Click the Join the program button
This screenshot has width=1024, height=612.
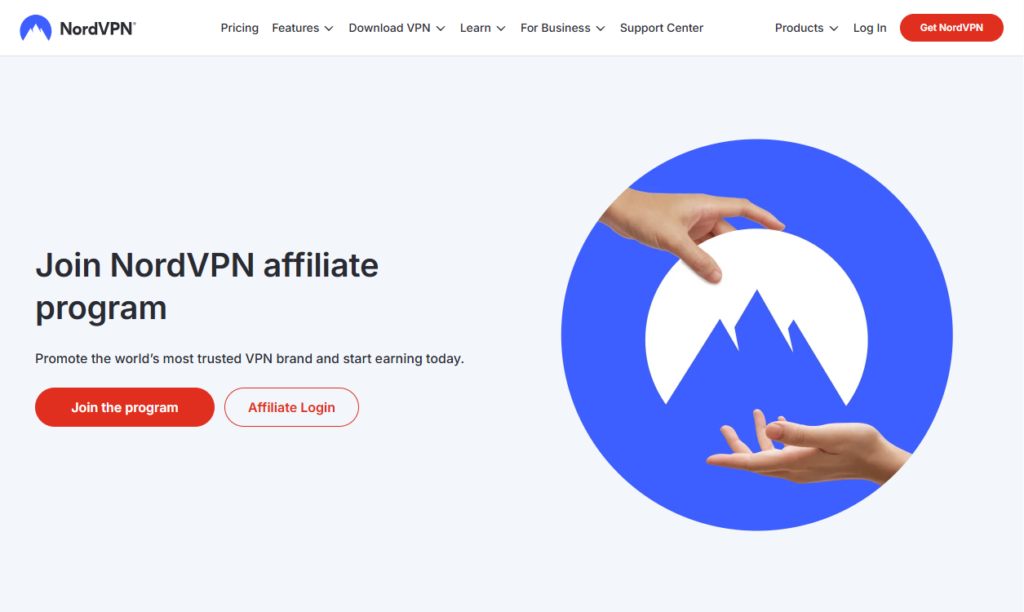point(125,407)
